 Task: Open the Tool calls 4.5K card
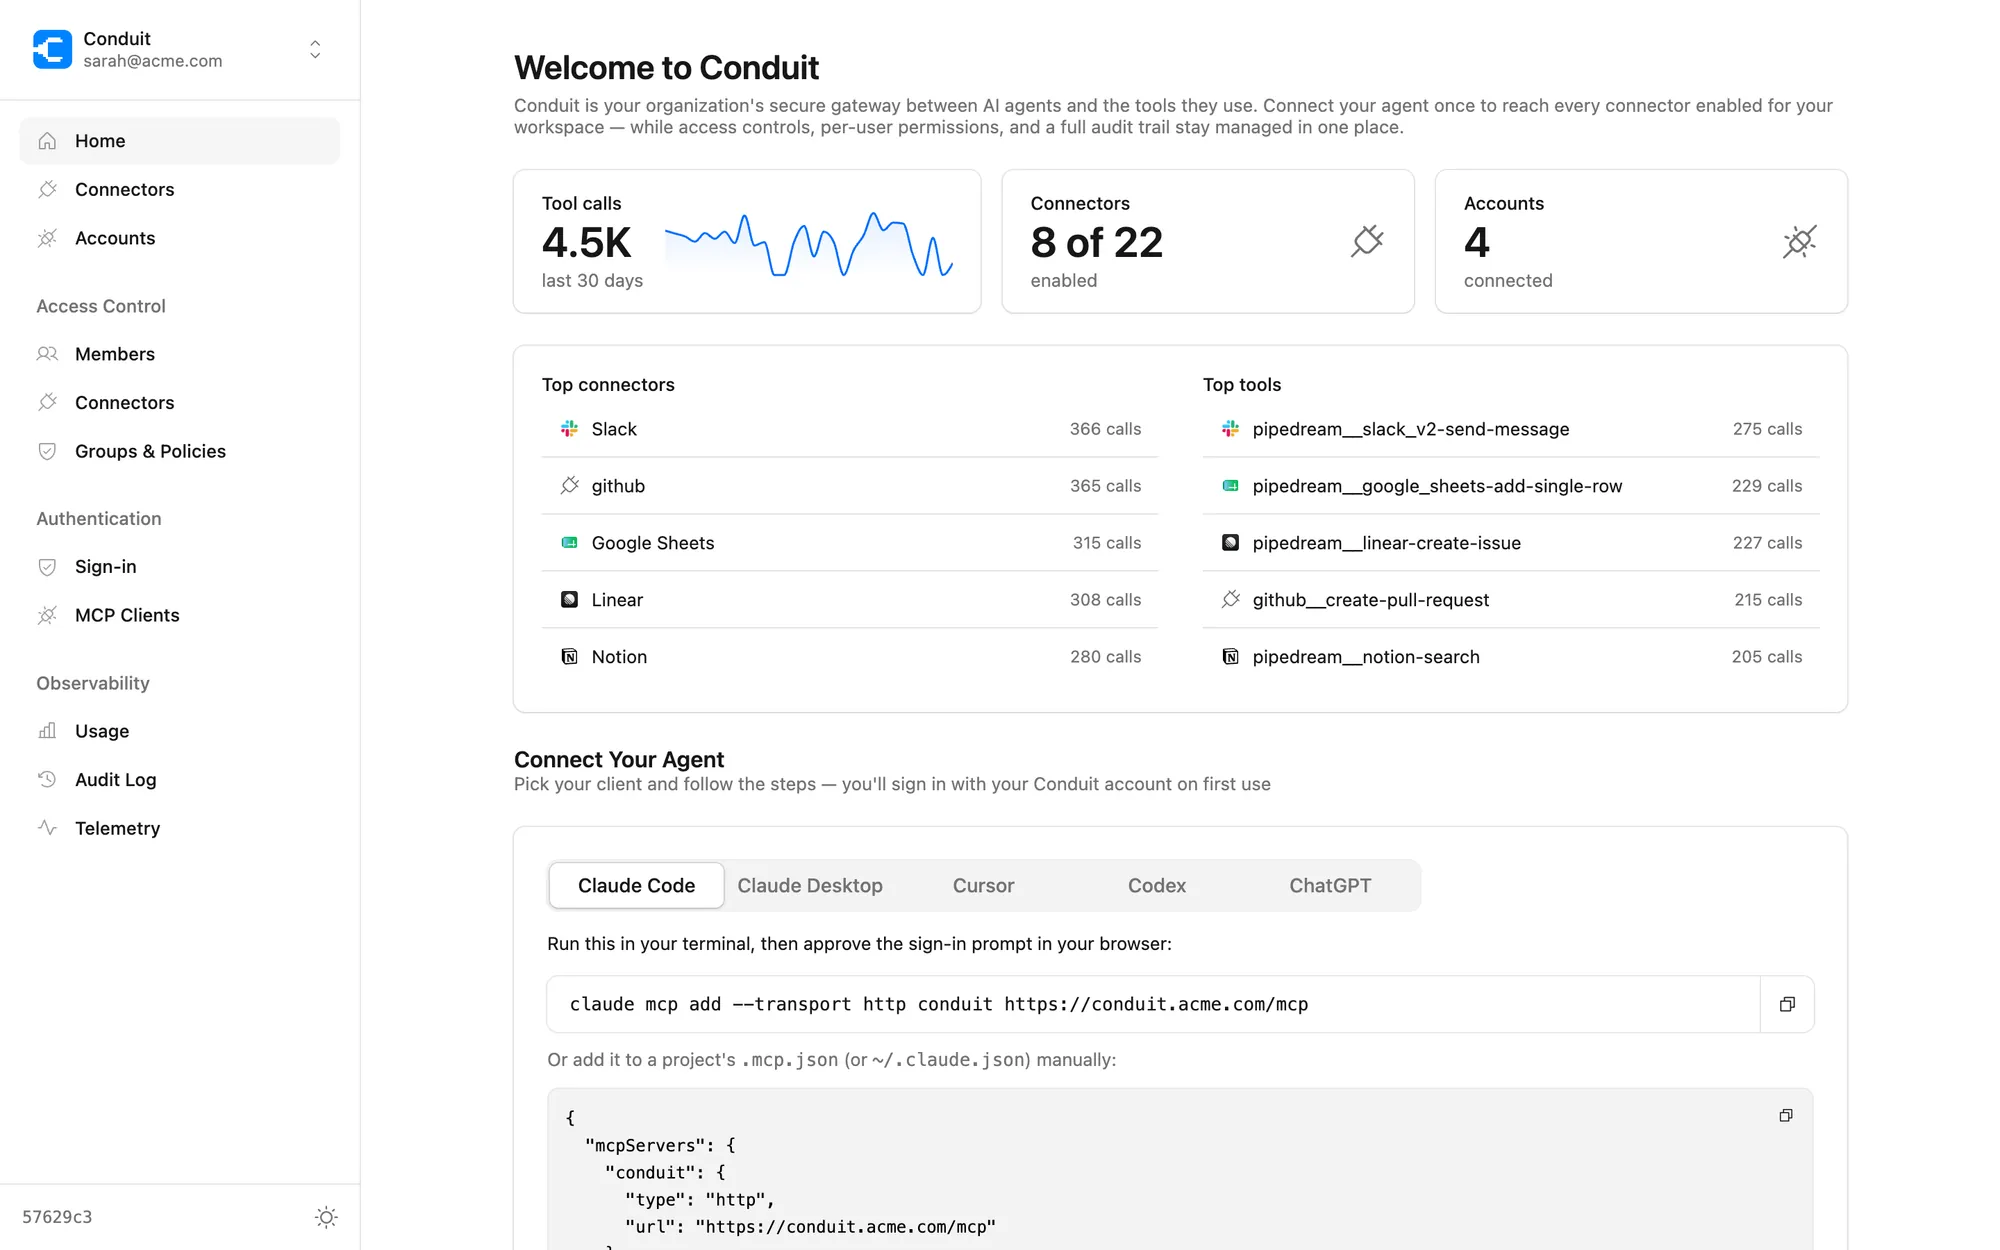coord(747,241)
